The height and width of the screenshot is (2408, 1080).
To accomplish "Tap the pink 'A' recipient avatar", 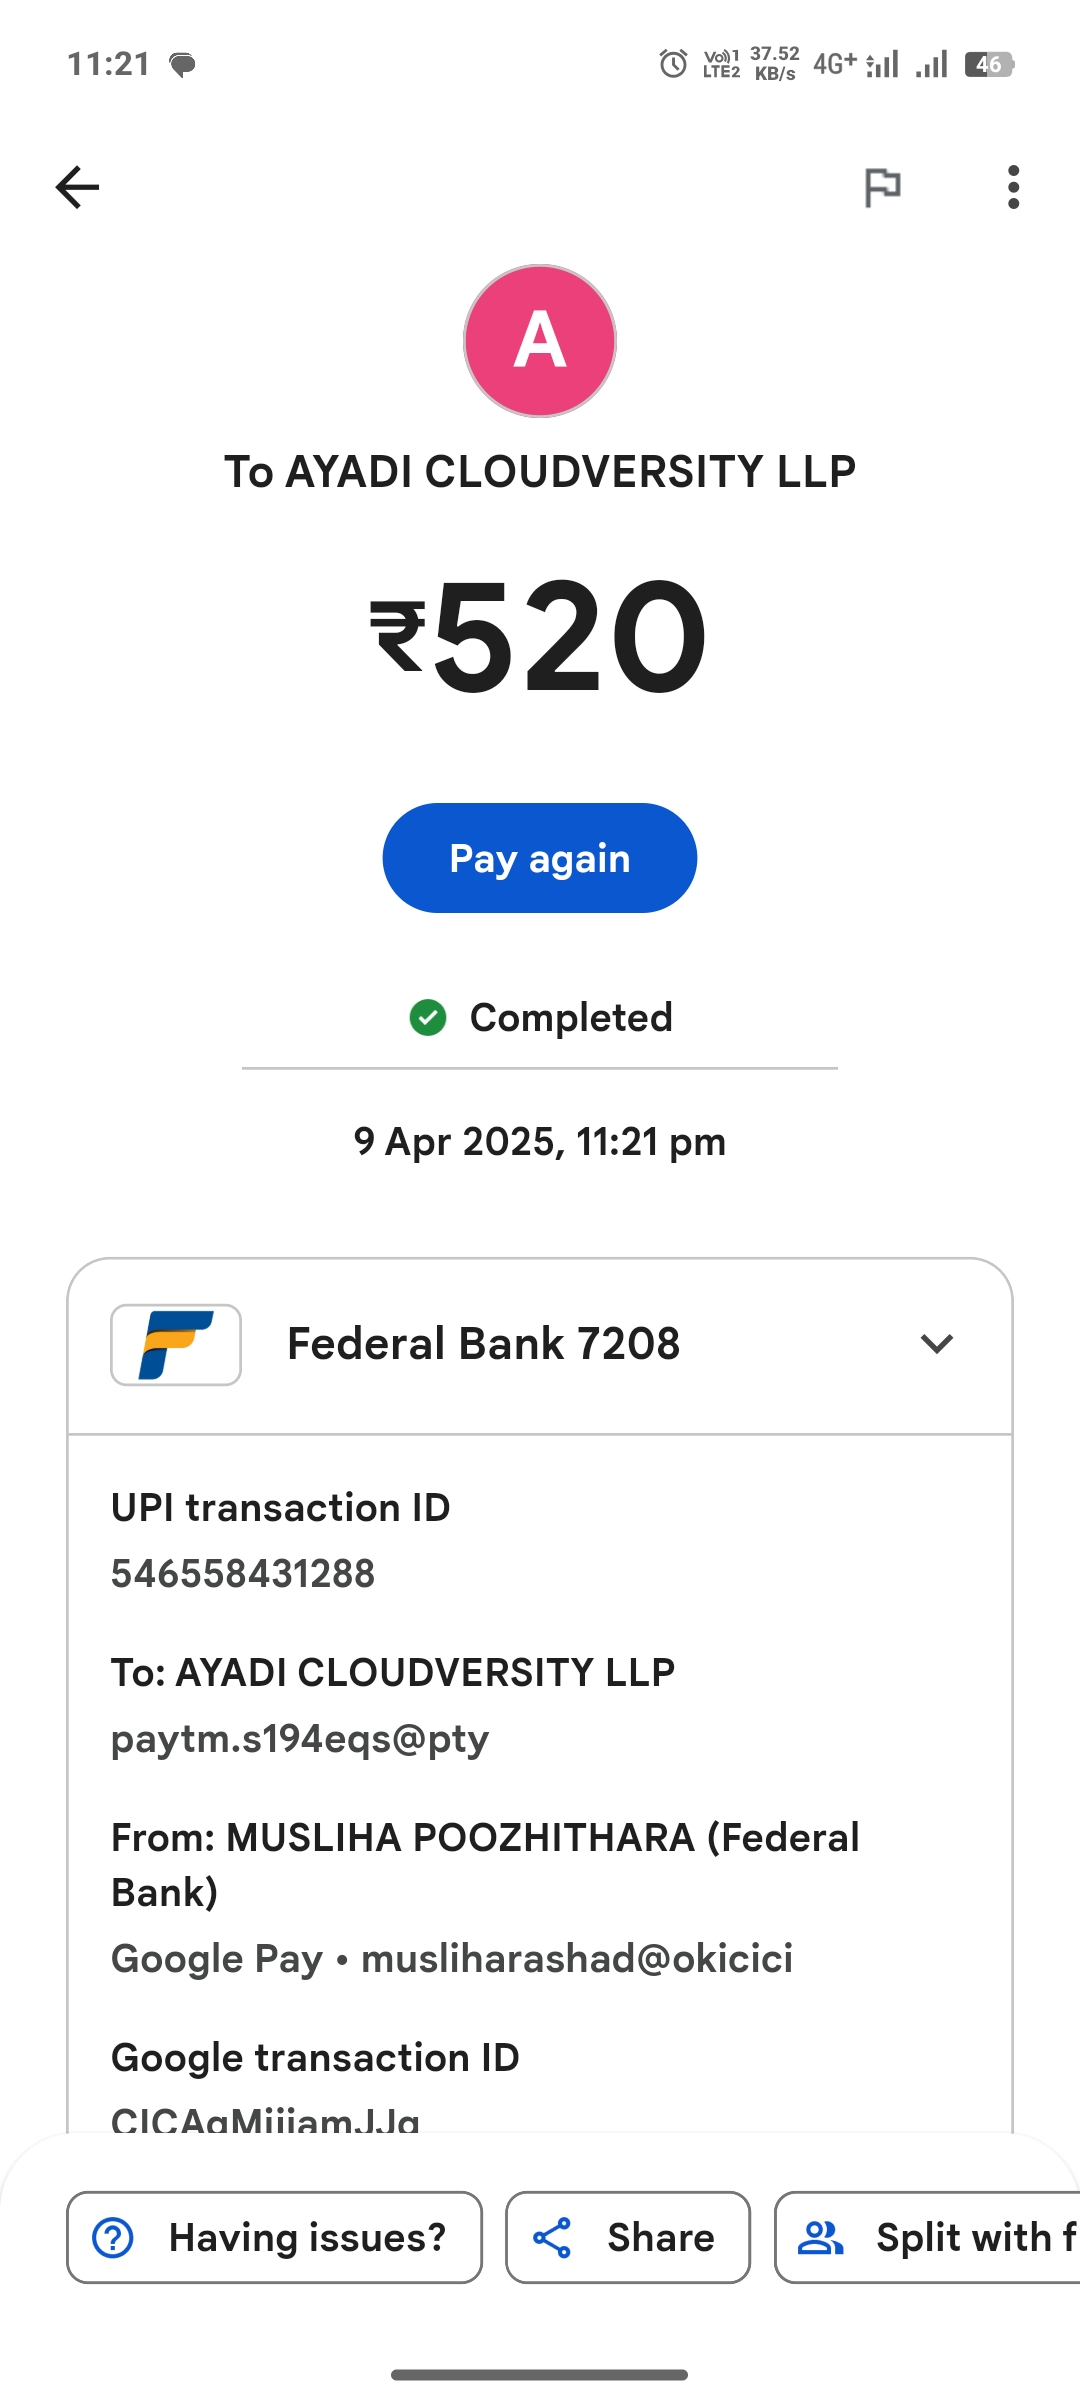I will (x=540, y=341).
